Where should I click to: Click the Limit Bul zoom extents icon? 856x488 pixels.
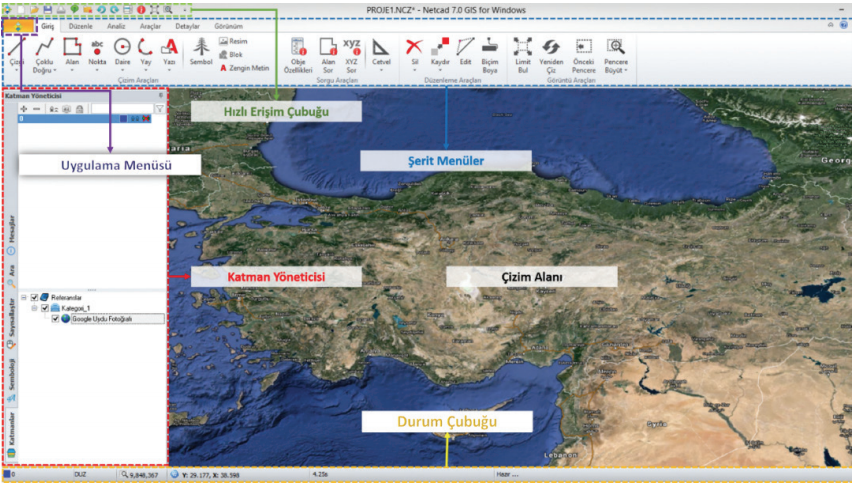[x=523, y=48]
